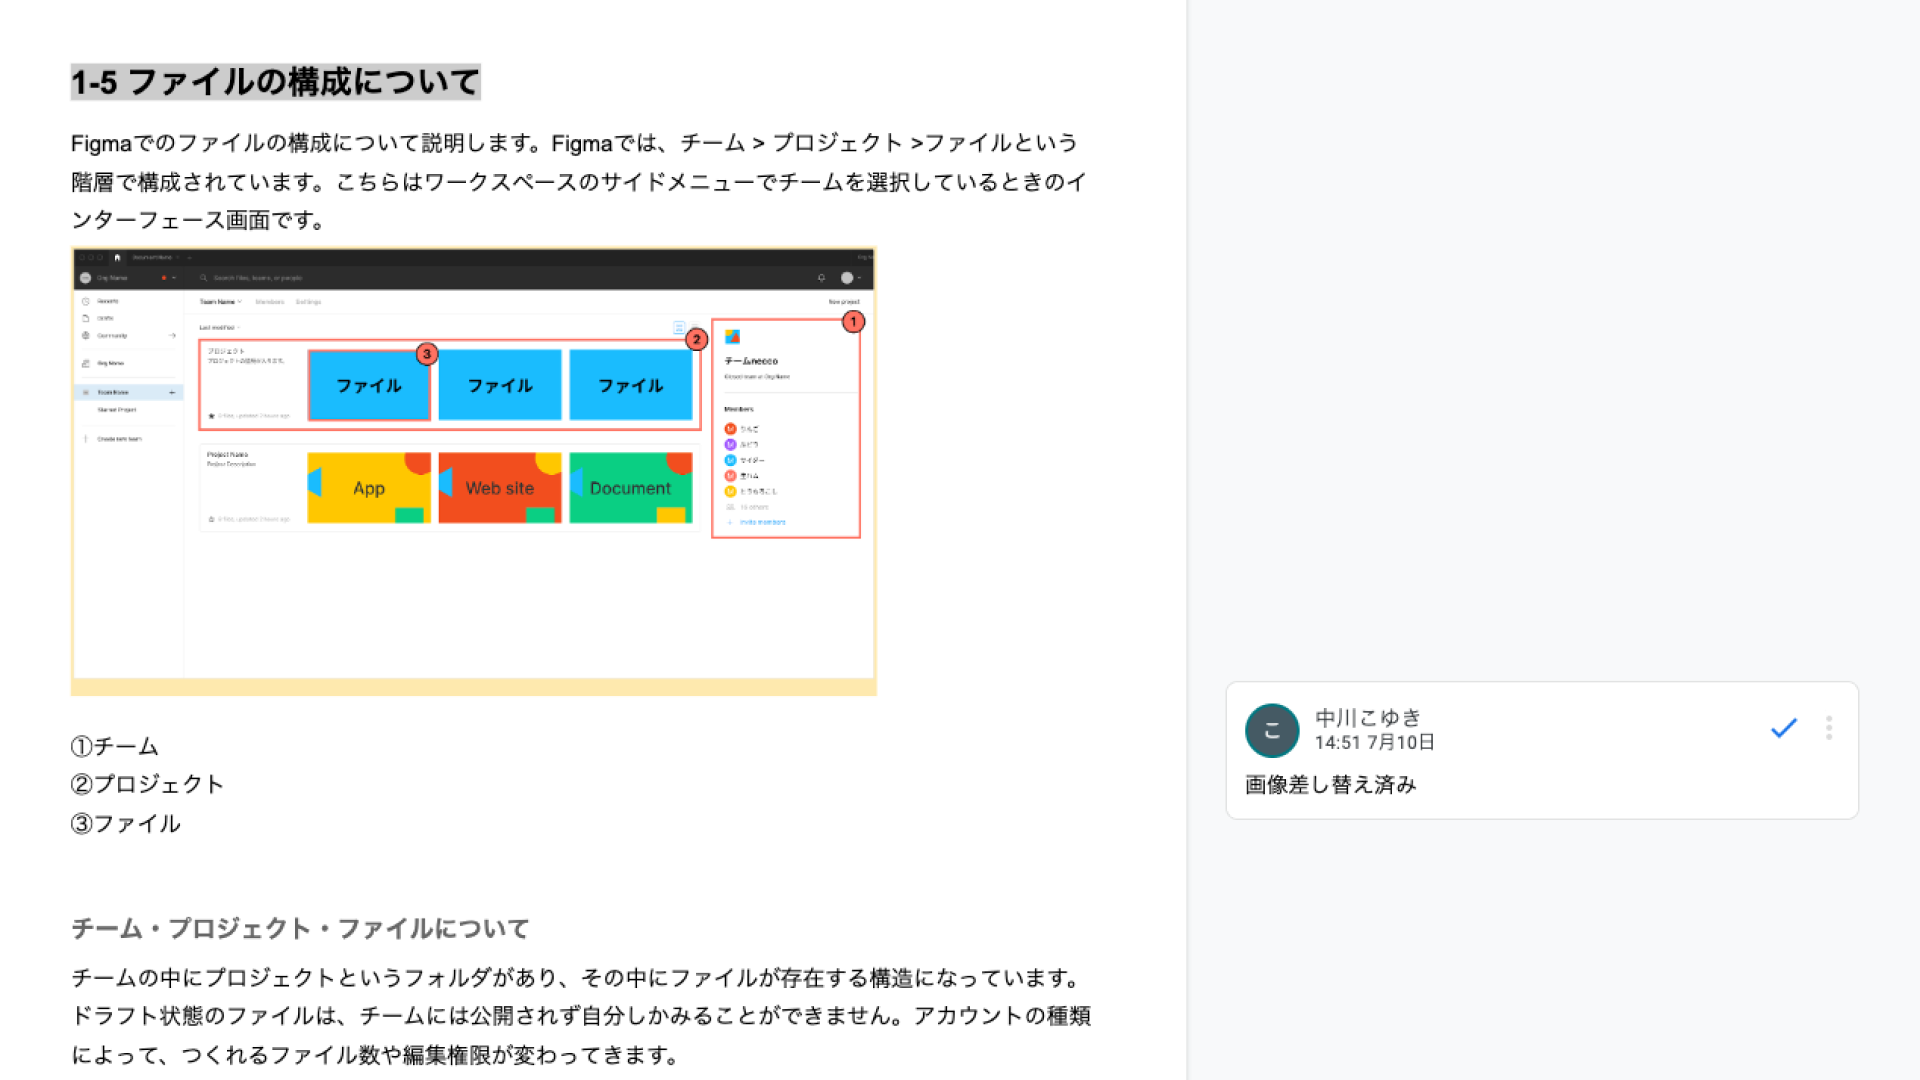Image resolution: width=1920 pixels, height=1080 pixels.
Task: Click the list line ②プロジェクト
Action: tap(148, 784)
